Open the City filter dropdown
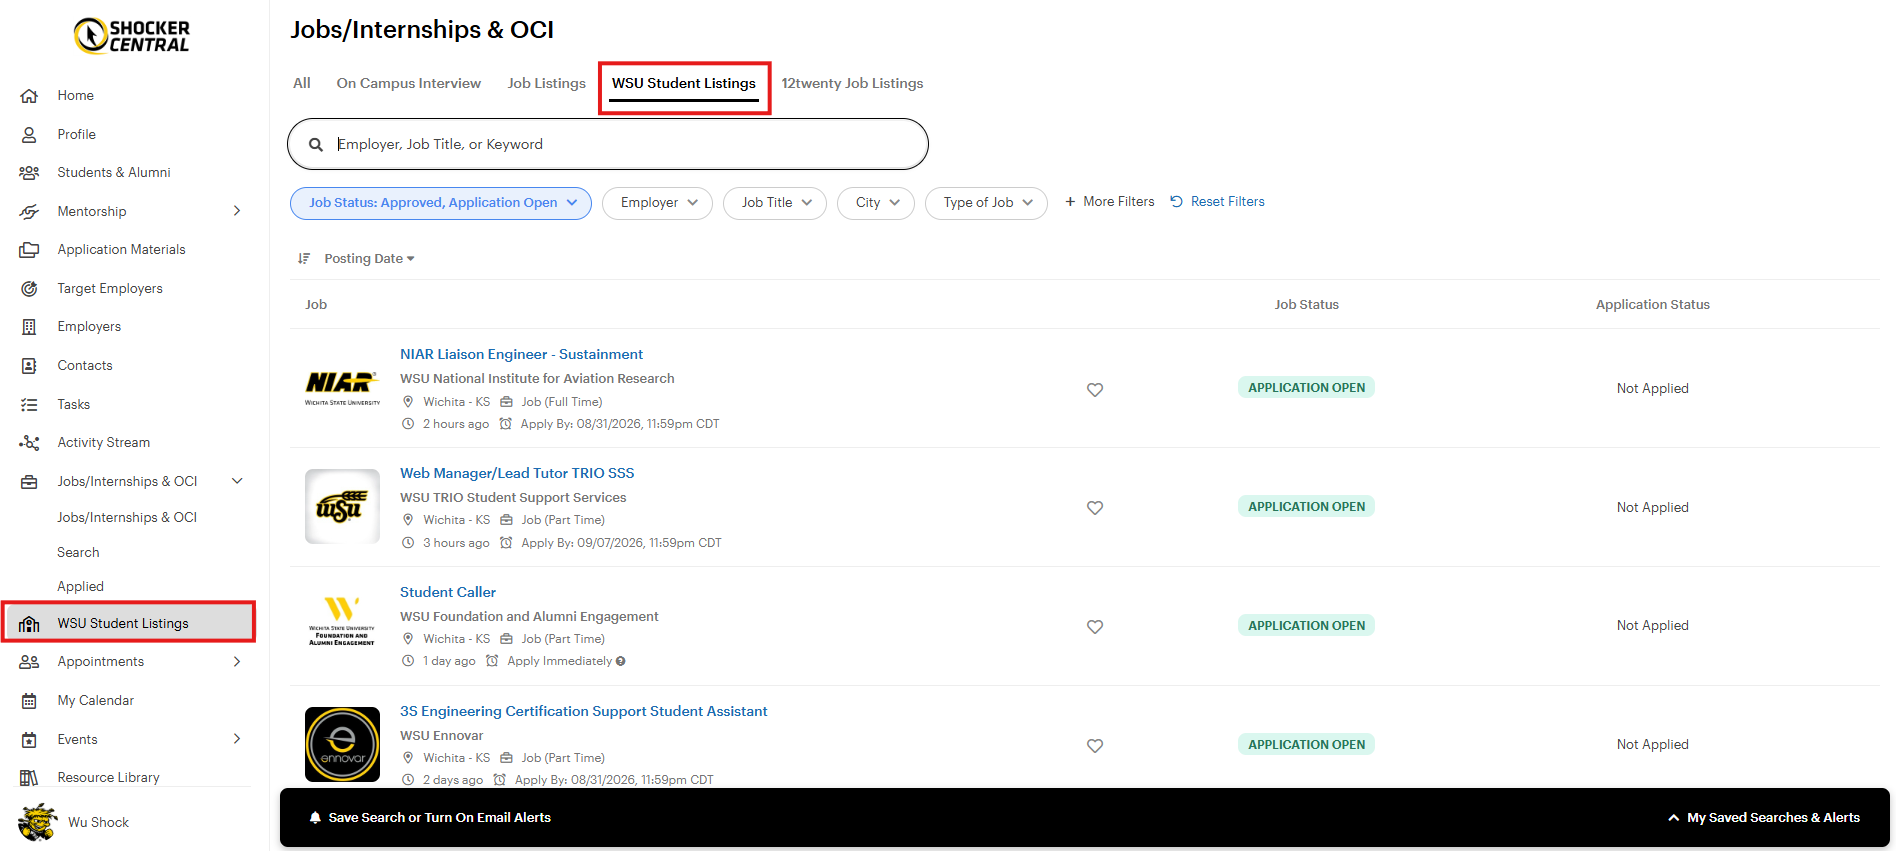Screen dimensions: 1896x851 click(x=876, y=203)
